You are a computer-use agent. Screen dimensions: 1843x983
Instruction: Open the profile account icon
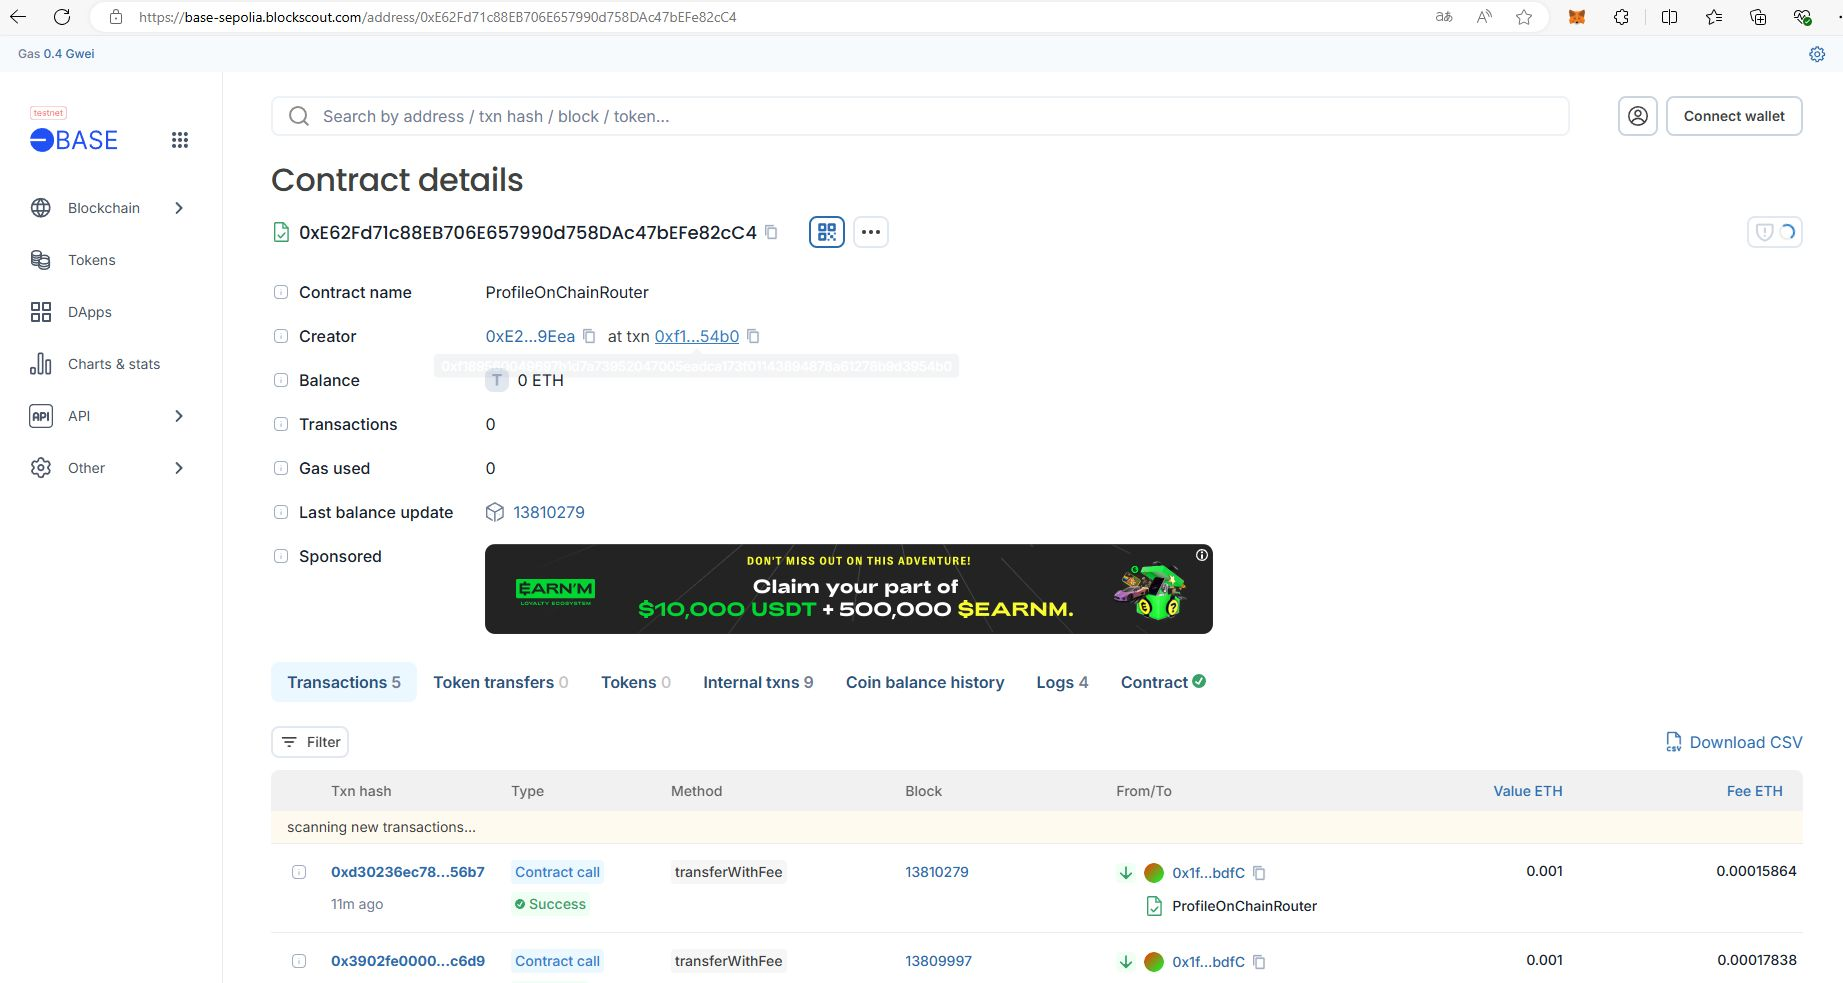coord(1638,116)
